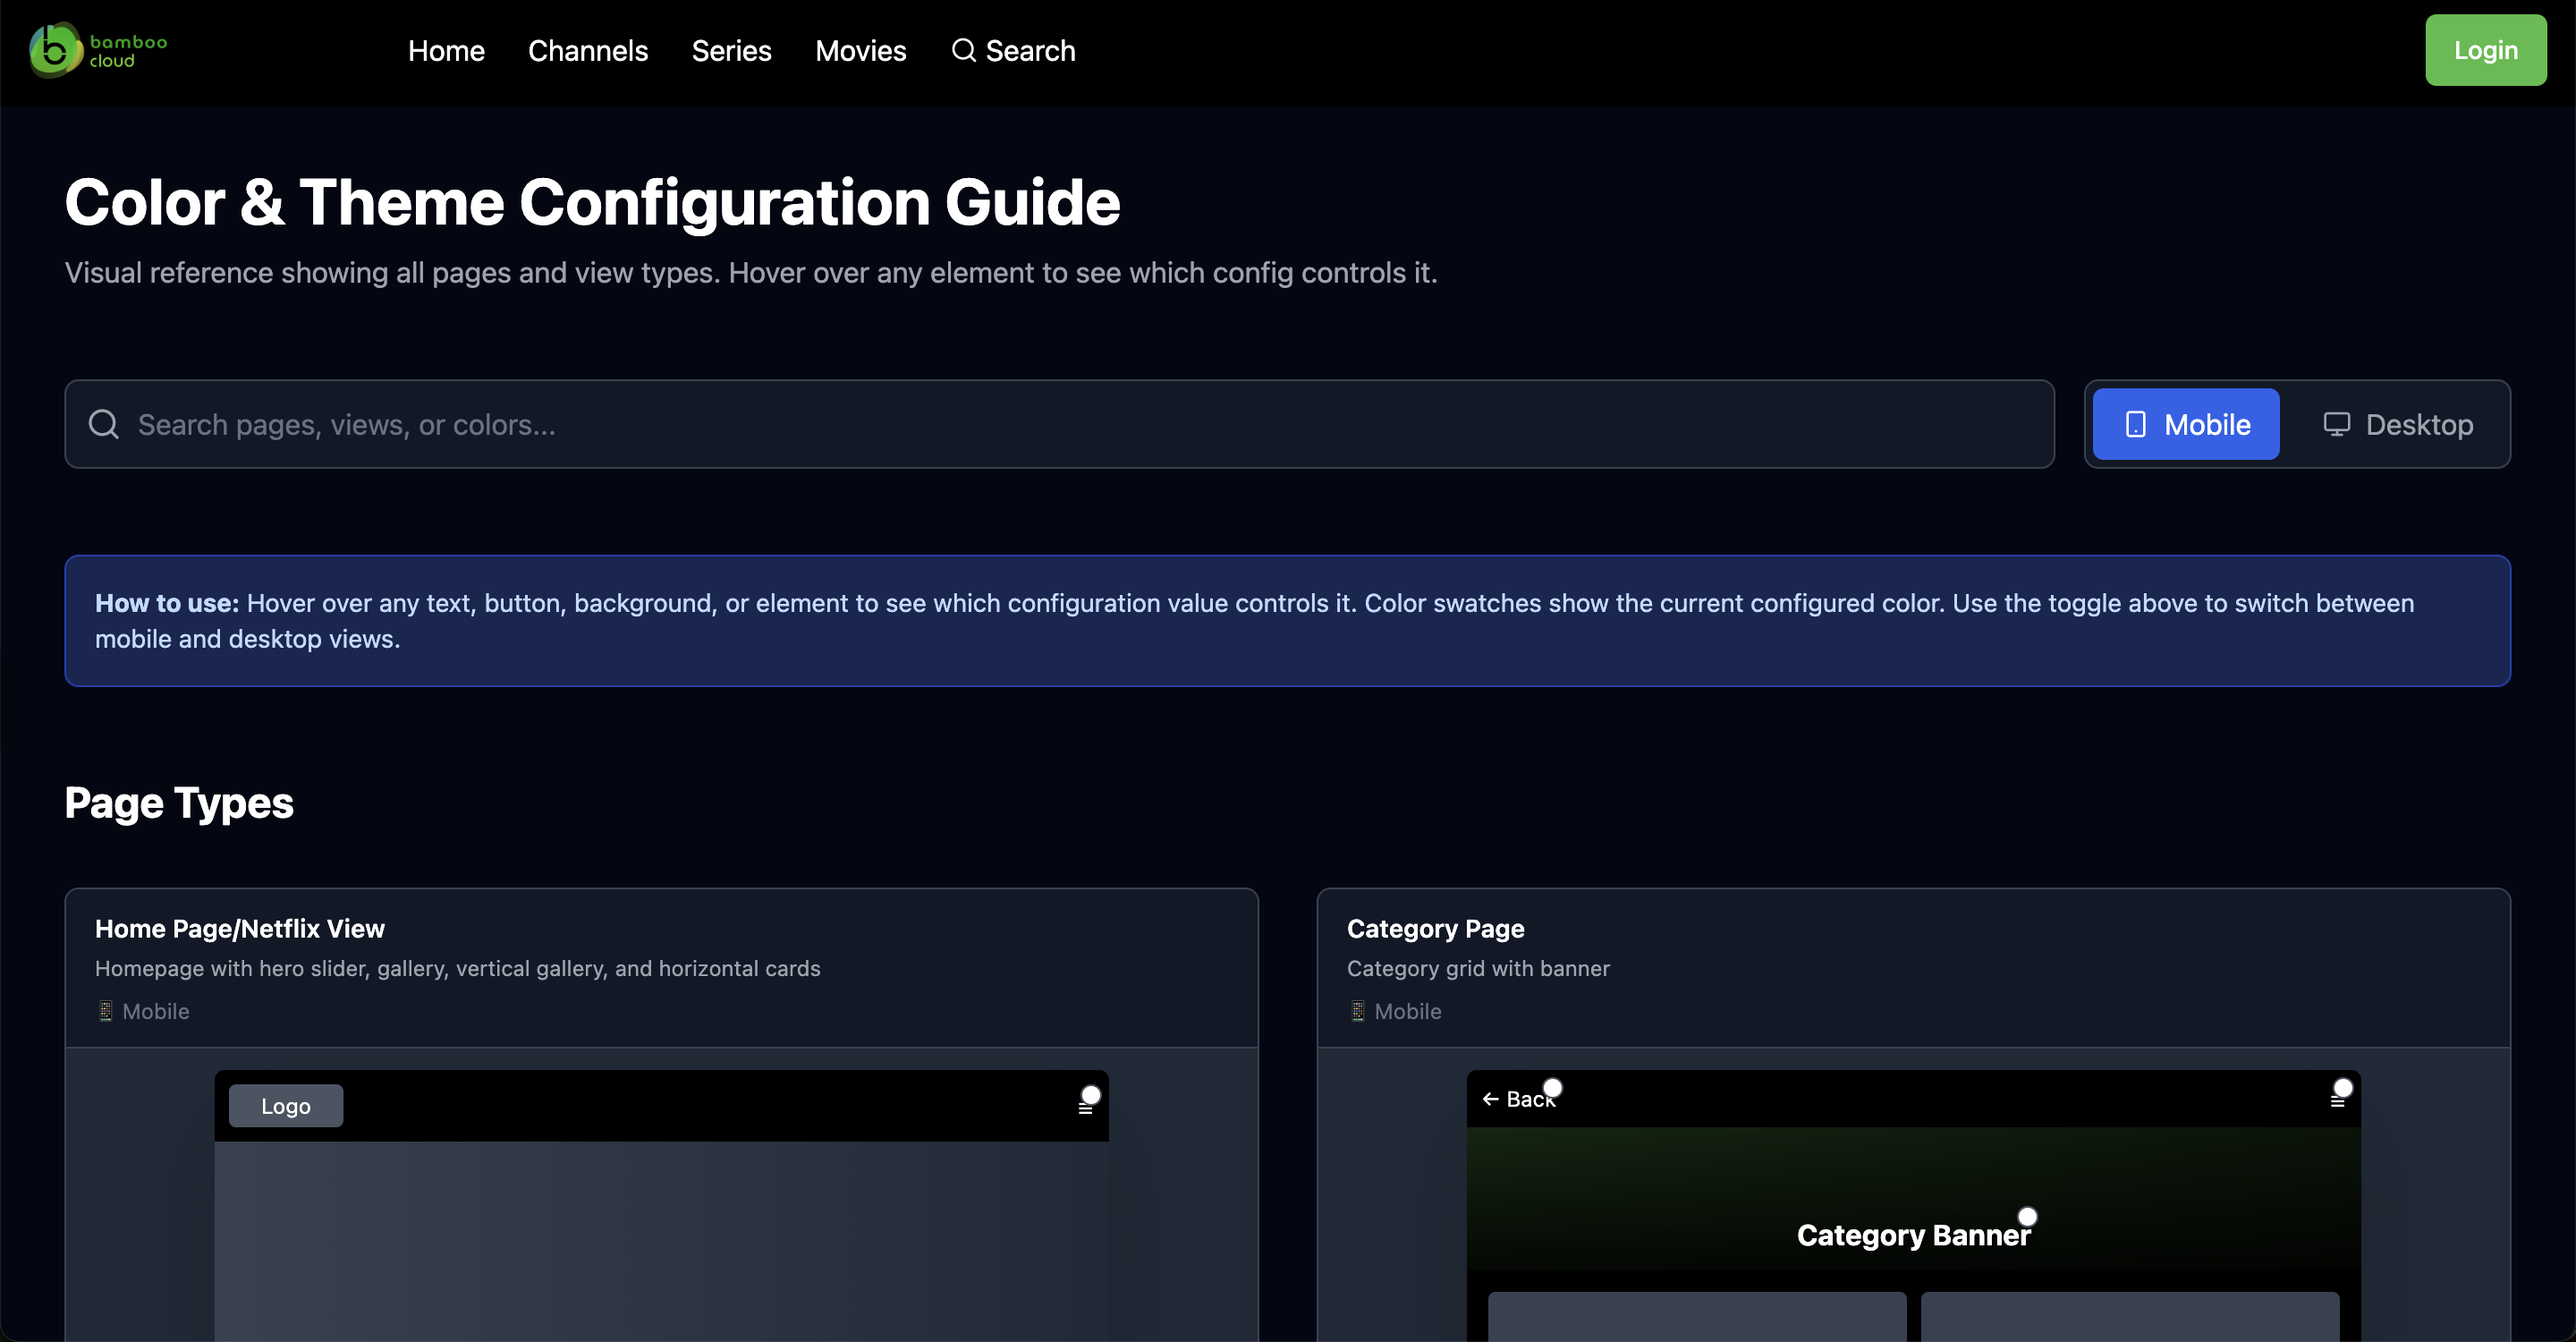2576x1342 pixels.
Task: Select the Mobile view toggle
Action: [x=2186, y=424]
